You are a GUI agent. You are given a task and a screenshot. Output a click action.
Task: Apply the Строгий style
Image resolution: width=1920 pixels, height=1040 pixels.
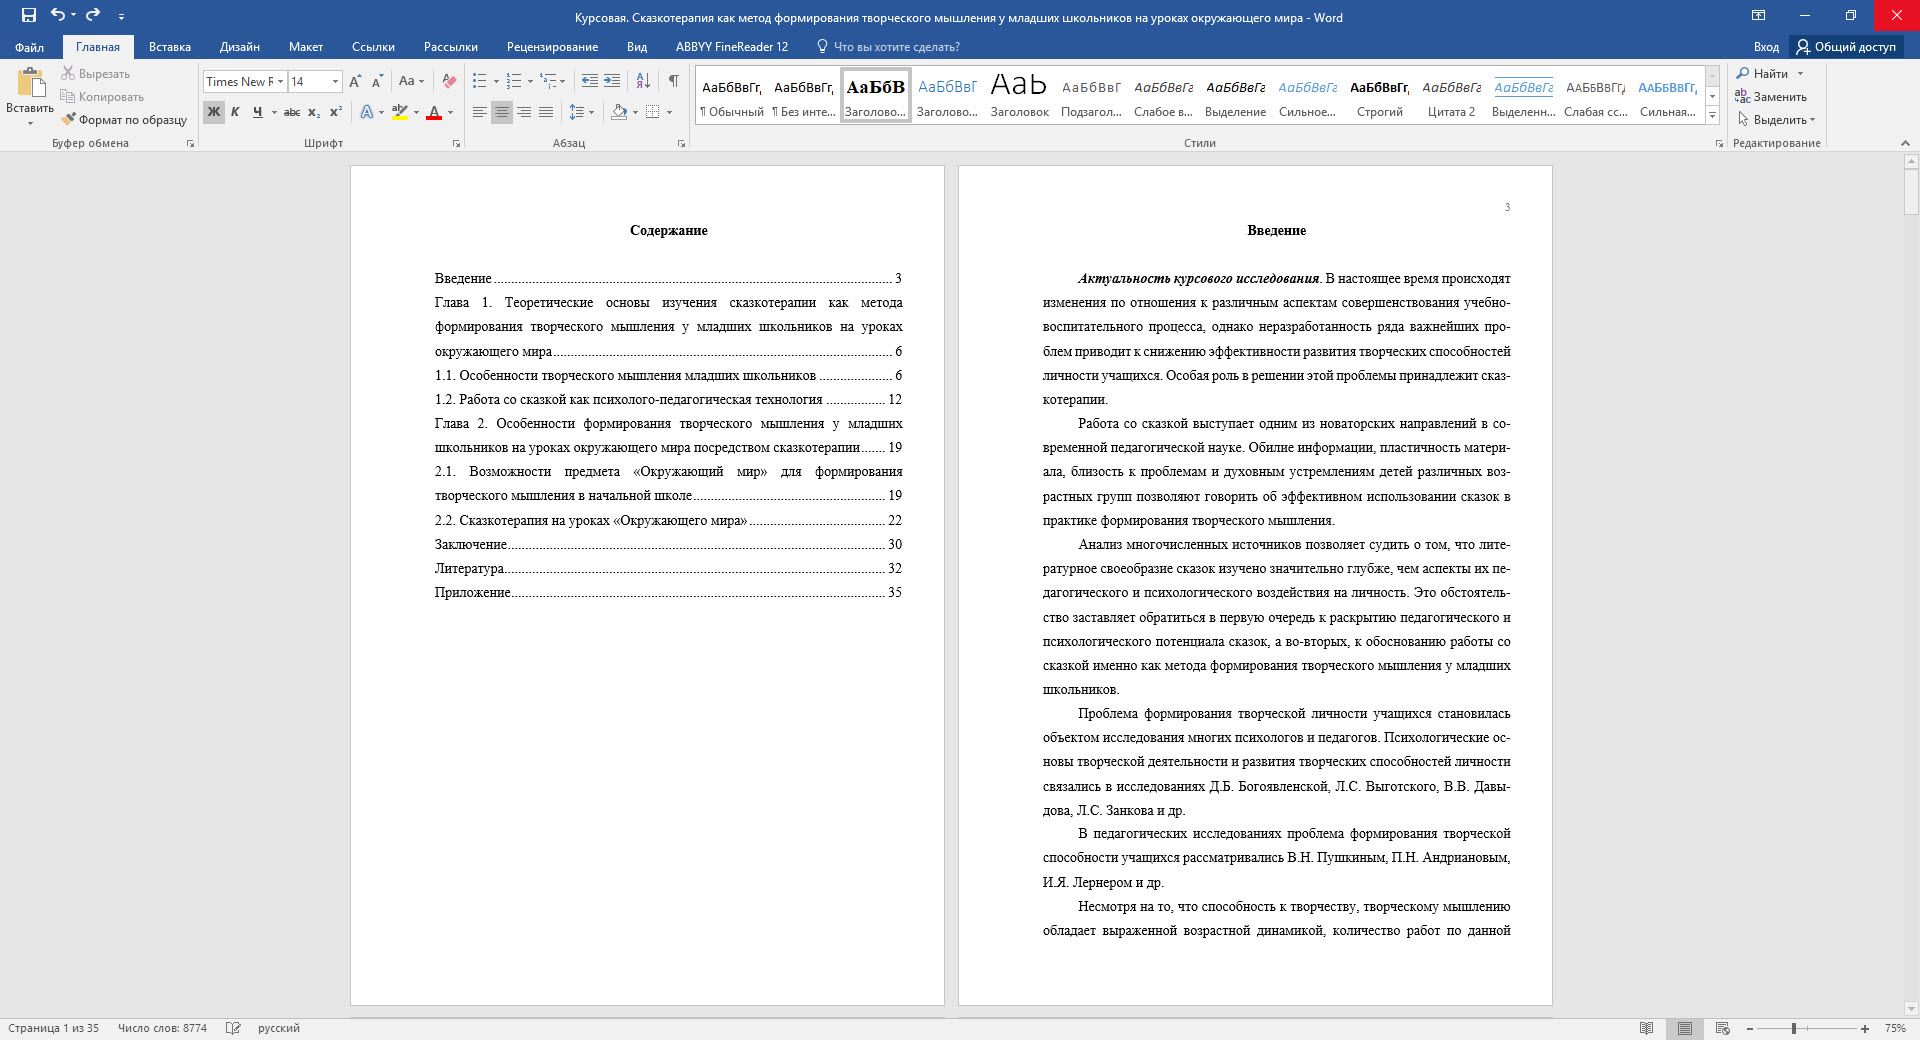(1380, 96)
